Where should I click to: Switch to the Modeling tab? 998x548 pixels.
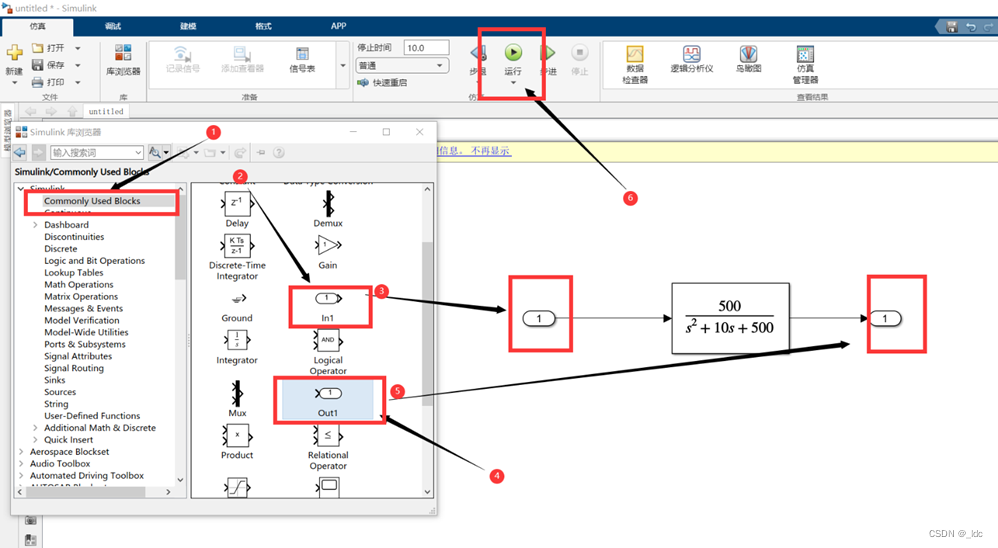tap(188, 26)
